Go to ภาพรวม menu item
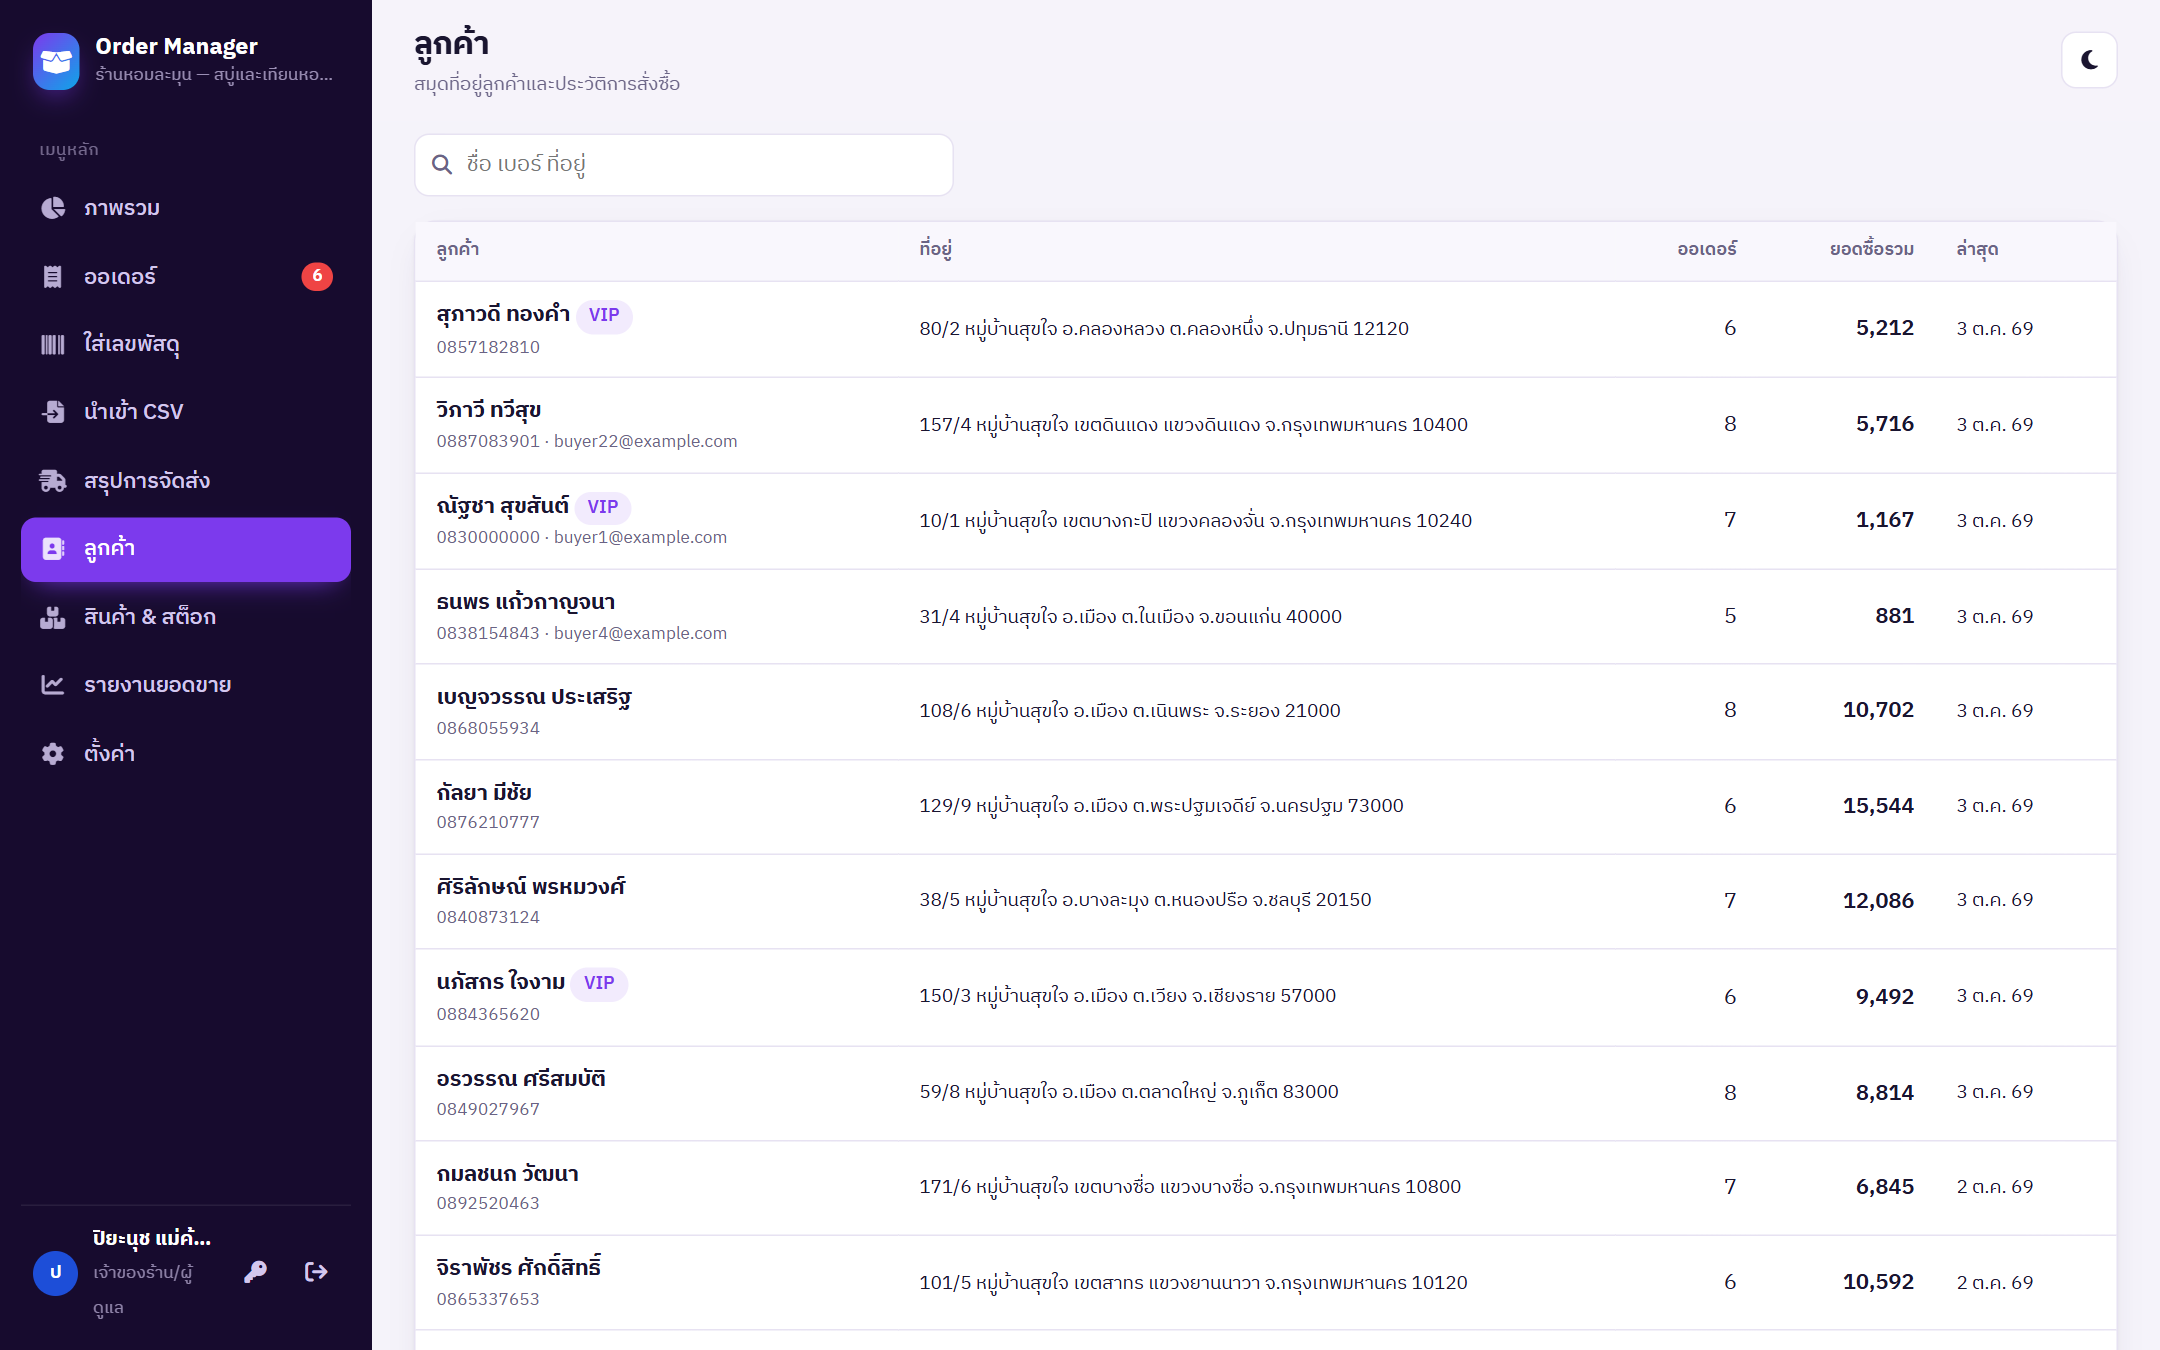2160x1350 pixels. (186, 208)
